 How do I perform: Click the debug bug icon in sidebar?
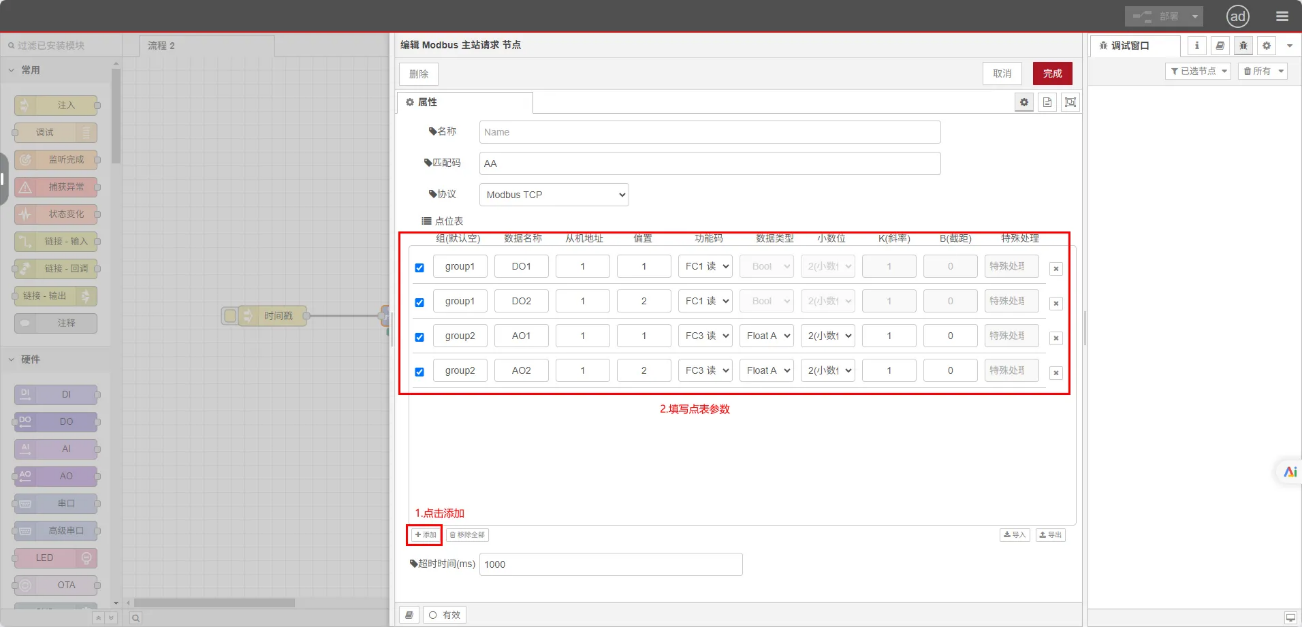pyautogui.click(x=1243, y=46)
